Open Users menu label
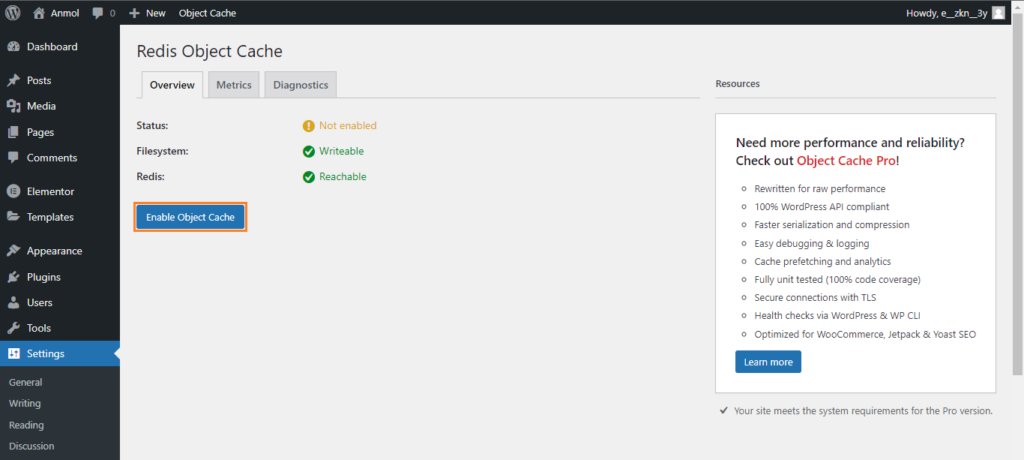 tap(39, 303)
